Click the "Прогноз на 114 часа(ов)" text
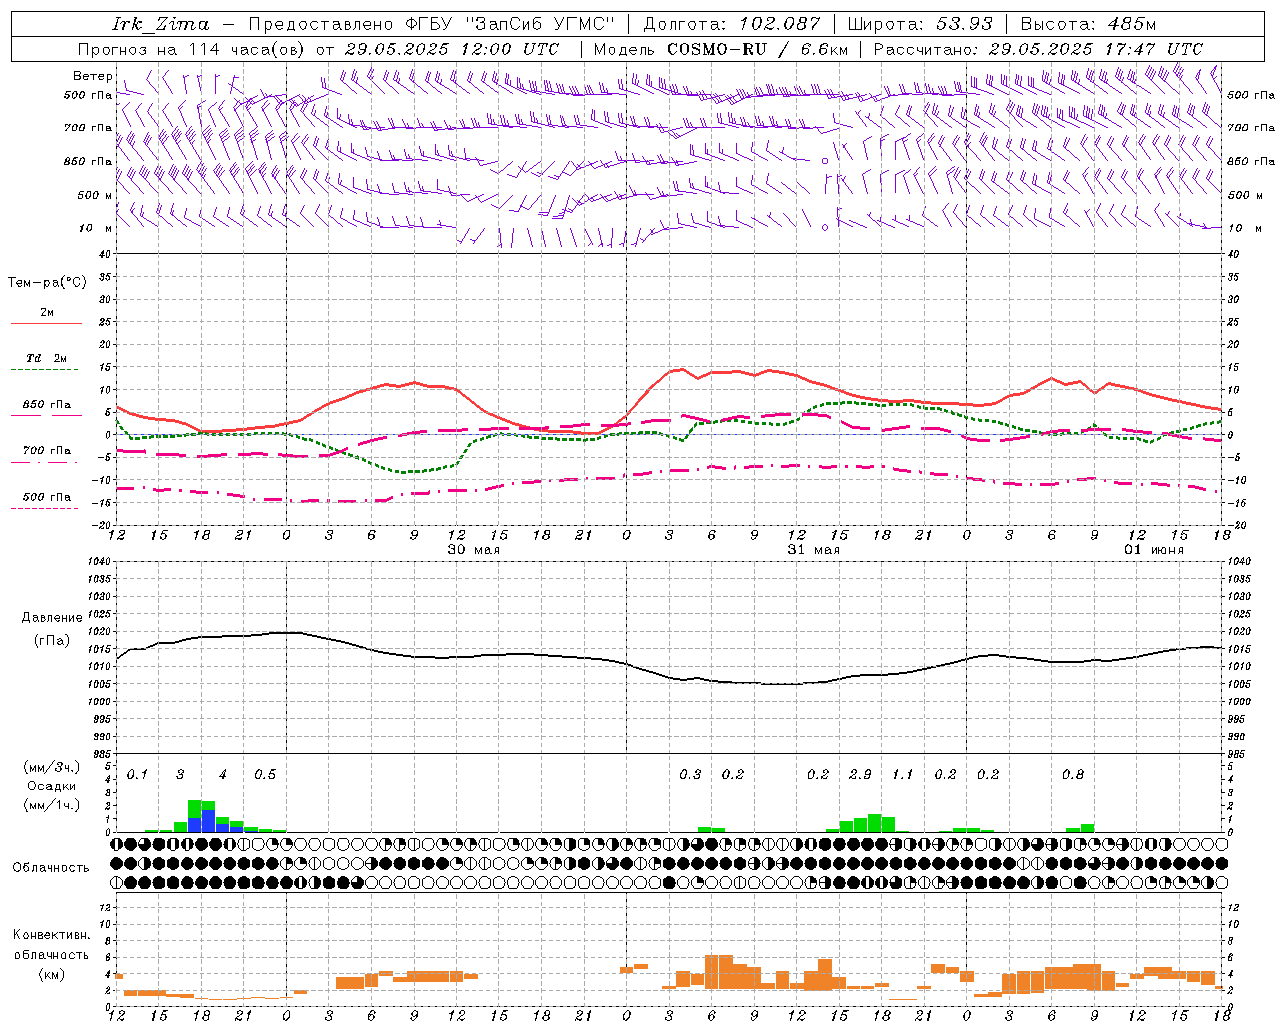Image resolution: width=1280 pixels, height=1024 pixels. coord(191,49)
